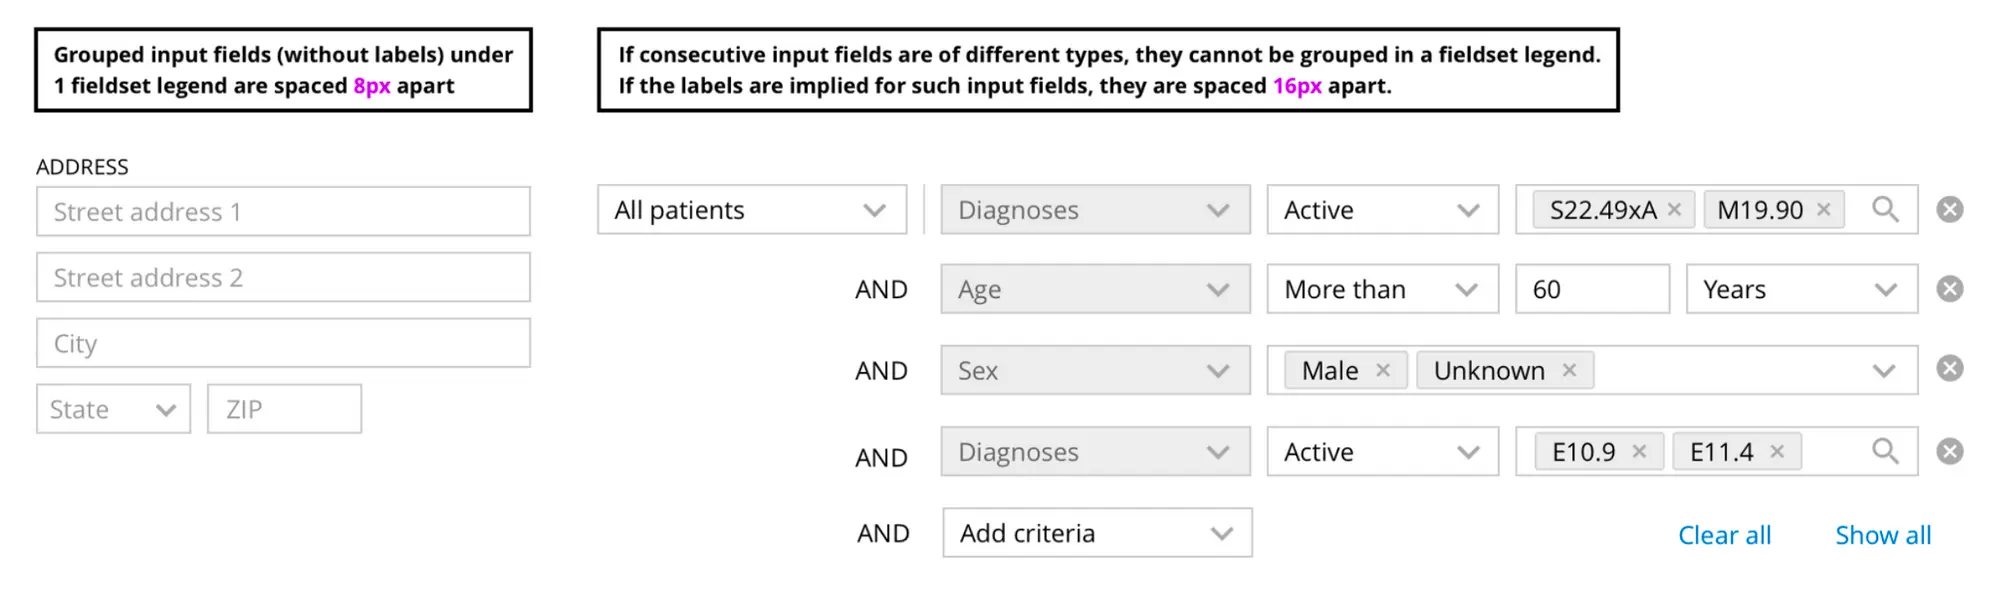Click the Clear all link
This screenshot has height=605, width=2000.
click(1724, 535)
